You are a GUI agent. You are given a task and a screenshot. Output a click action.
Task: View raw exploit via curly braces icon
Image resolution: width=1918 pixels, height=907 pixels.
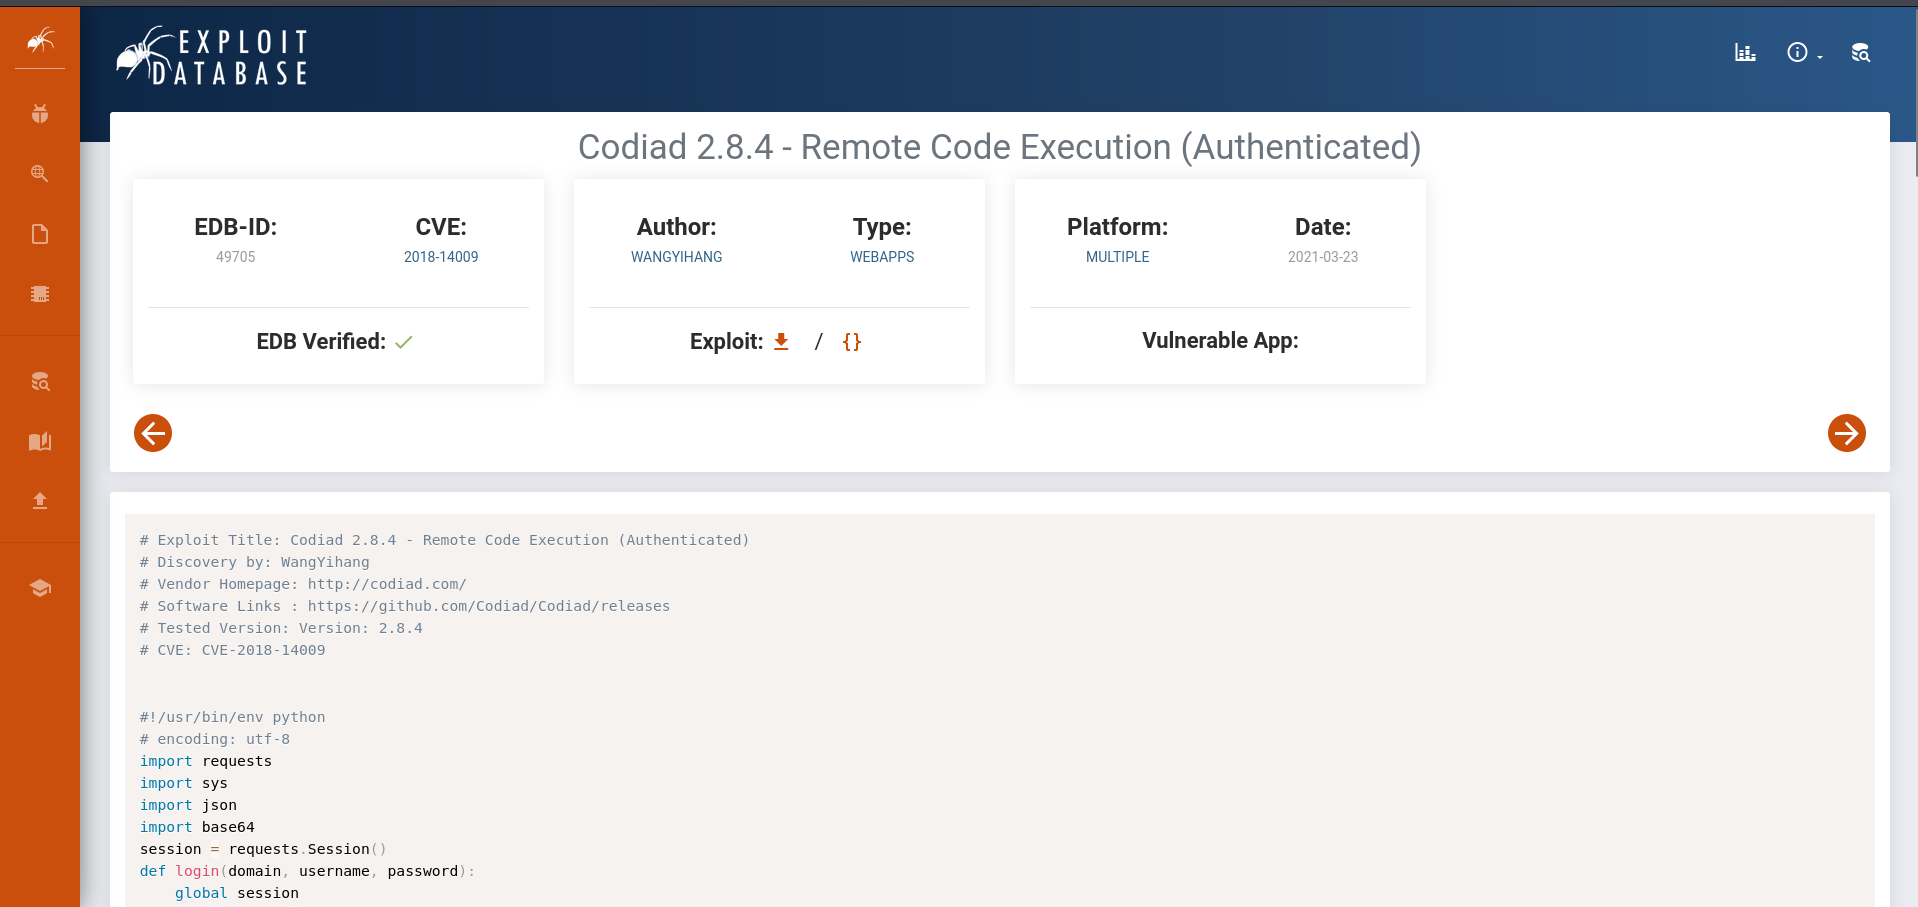851,342
